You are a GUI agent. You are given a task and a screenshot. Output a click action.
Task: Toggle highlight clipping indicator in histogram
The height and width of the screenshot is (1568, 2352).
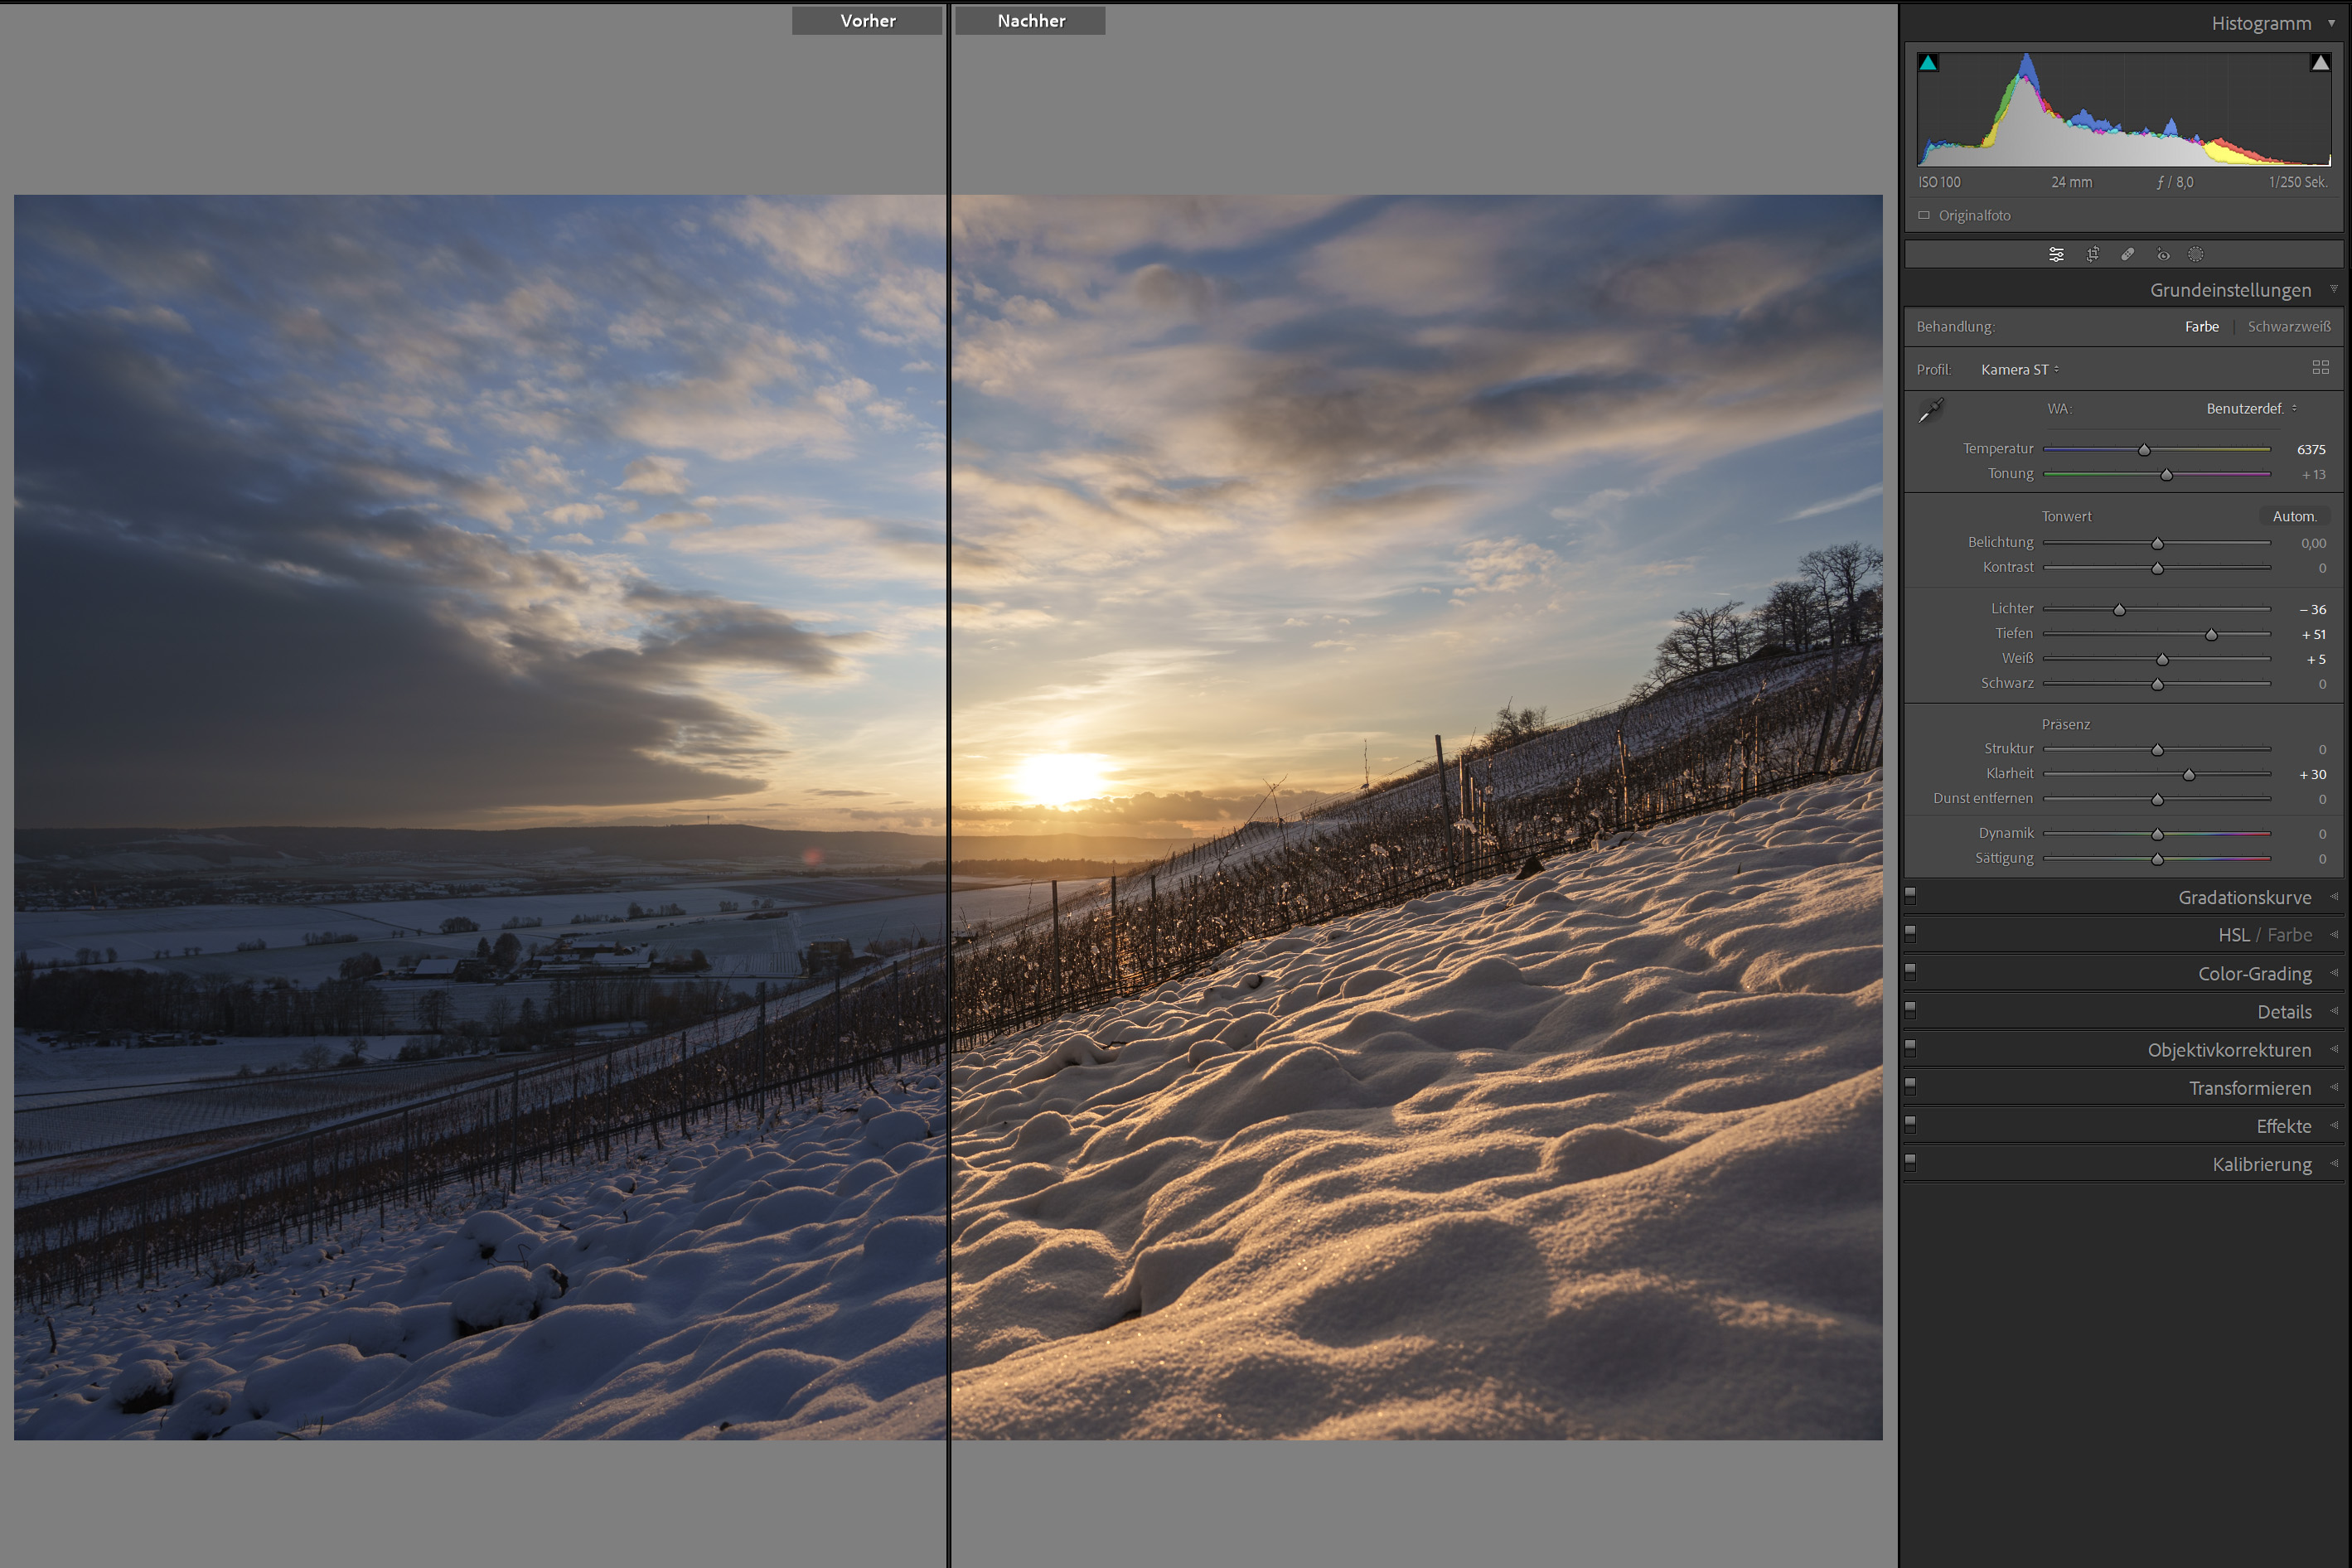click(2320, 63)
